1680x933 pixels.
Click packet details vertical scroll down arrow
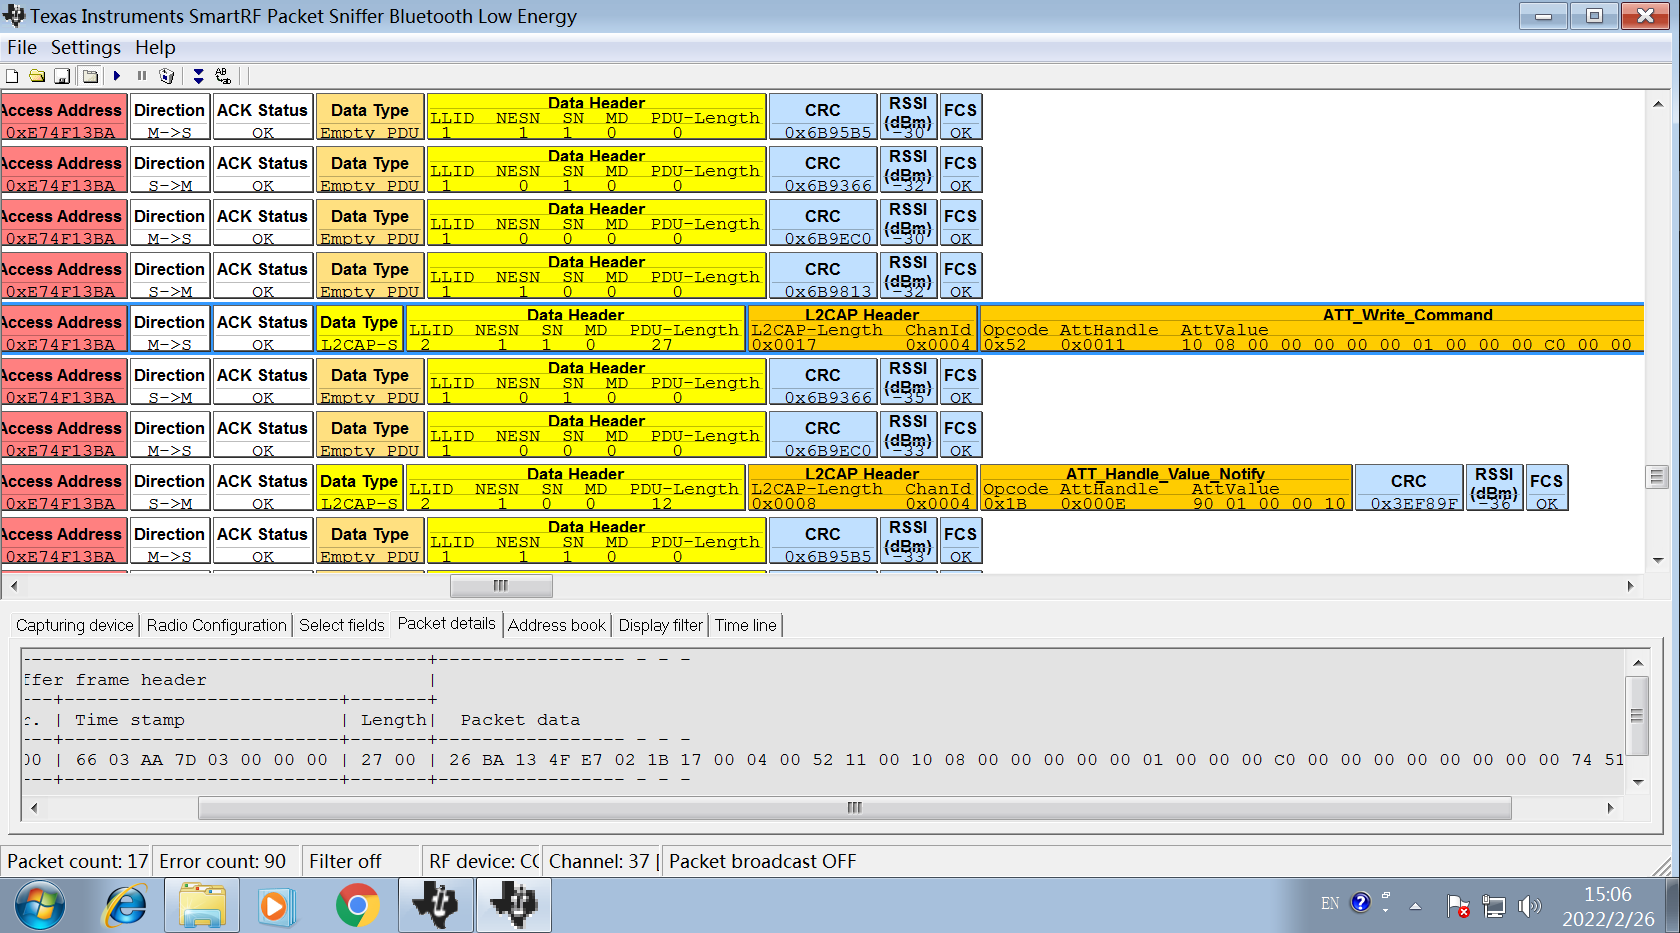coord(1638,782)
